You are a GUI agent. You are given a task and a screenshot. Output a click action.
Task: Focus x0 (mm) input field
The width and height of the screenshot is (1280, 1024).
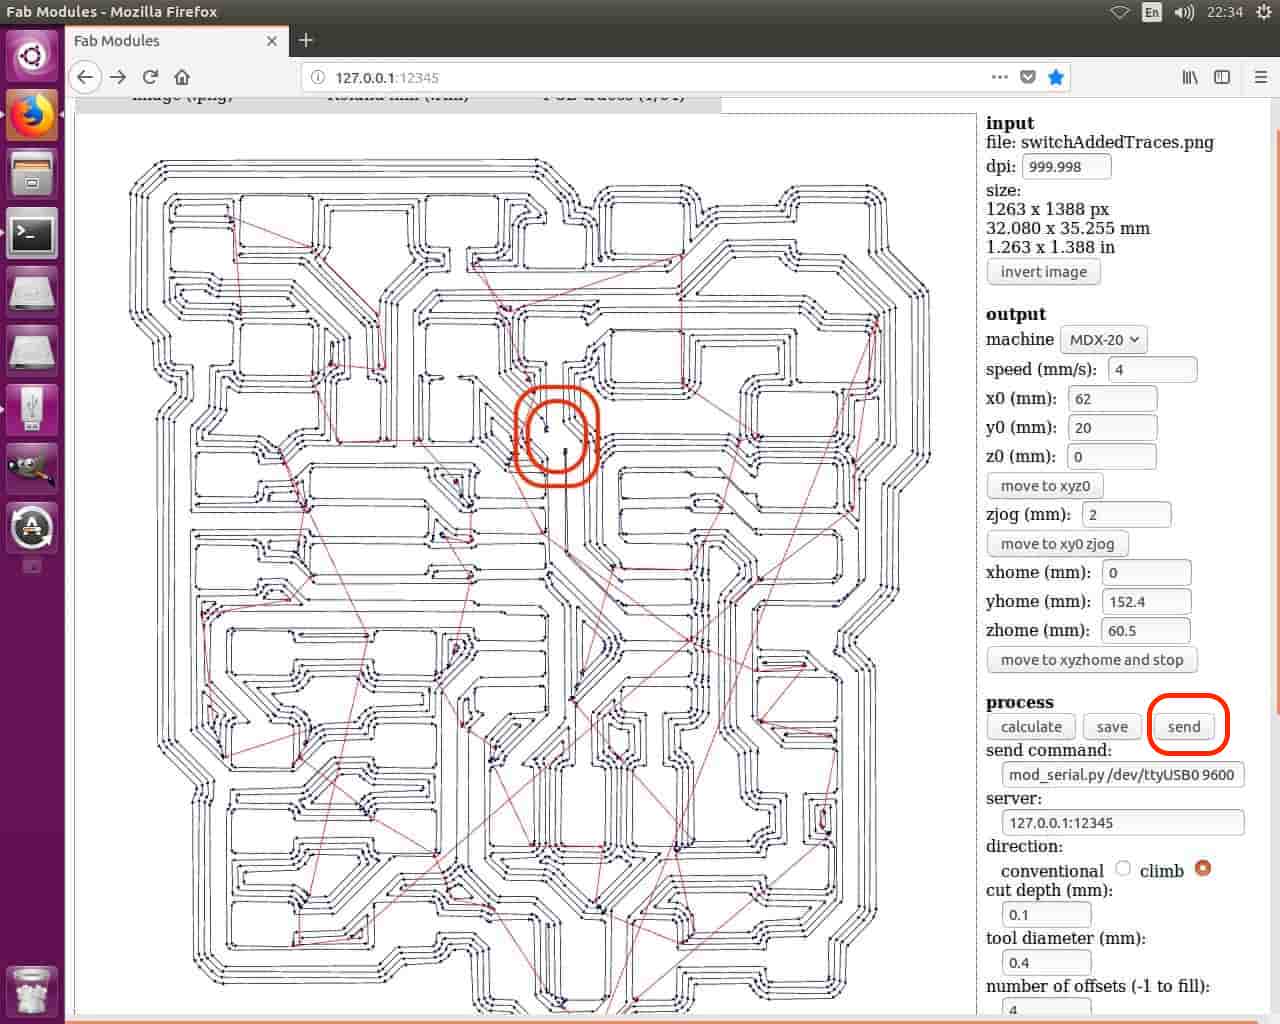pos(1112,399)
